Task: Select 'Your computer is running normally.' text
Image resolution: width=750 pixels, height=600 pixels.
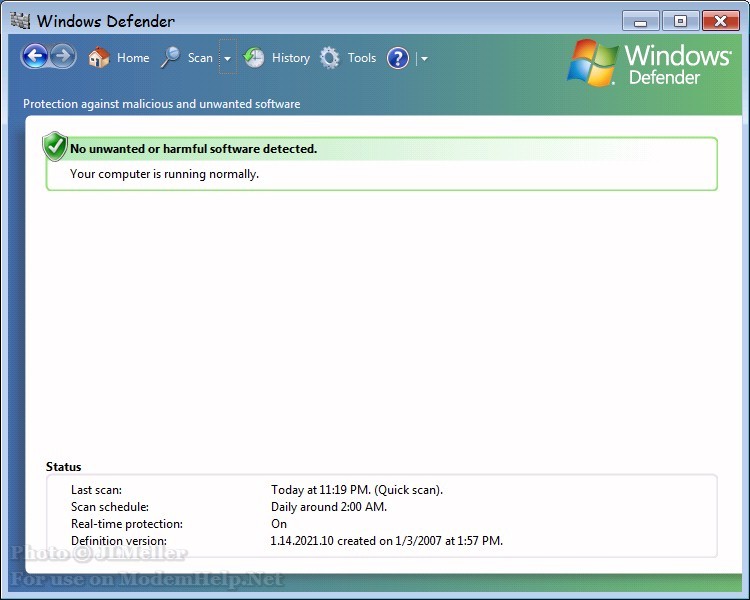Action: pyautogui.click(x=164, y=174)
